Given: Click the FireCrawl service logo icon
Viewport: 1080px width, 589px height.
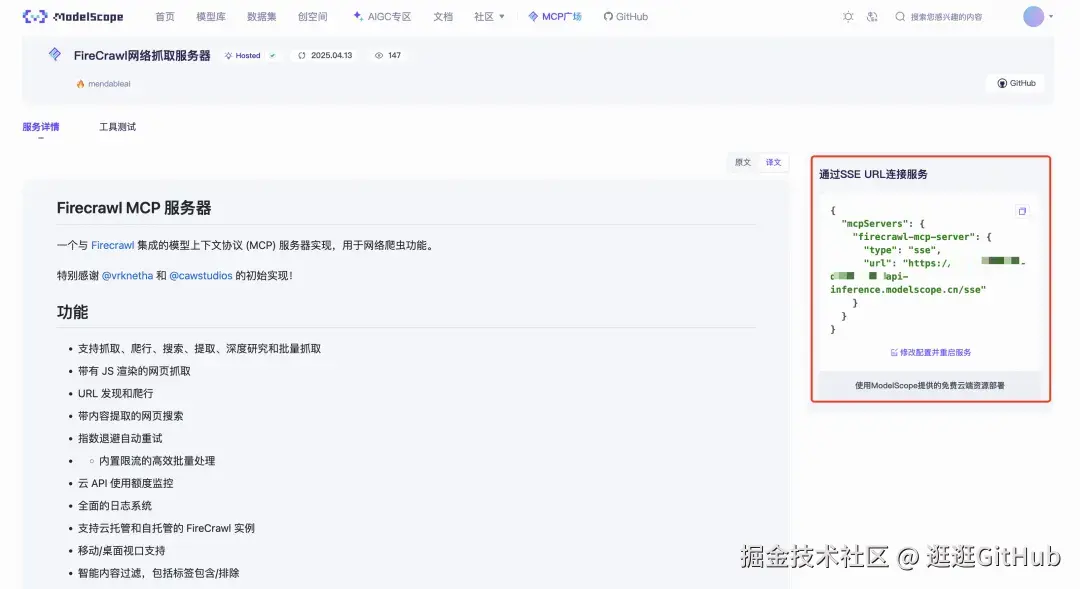Looking at the screenshot, I should pyautogui.click(x=53, y=55).
